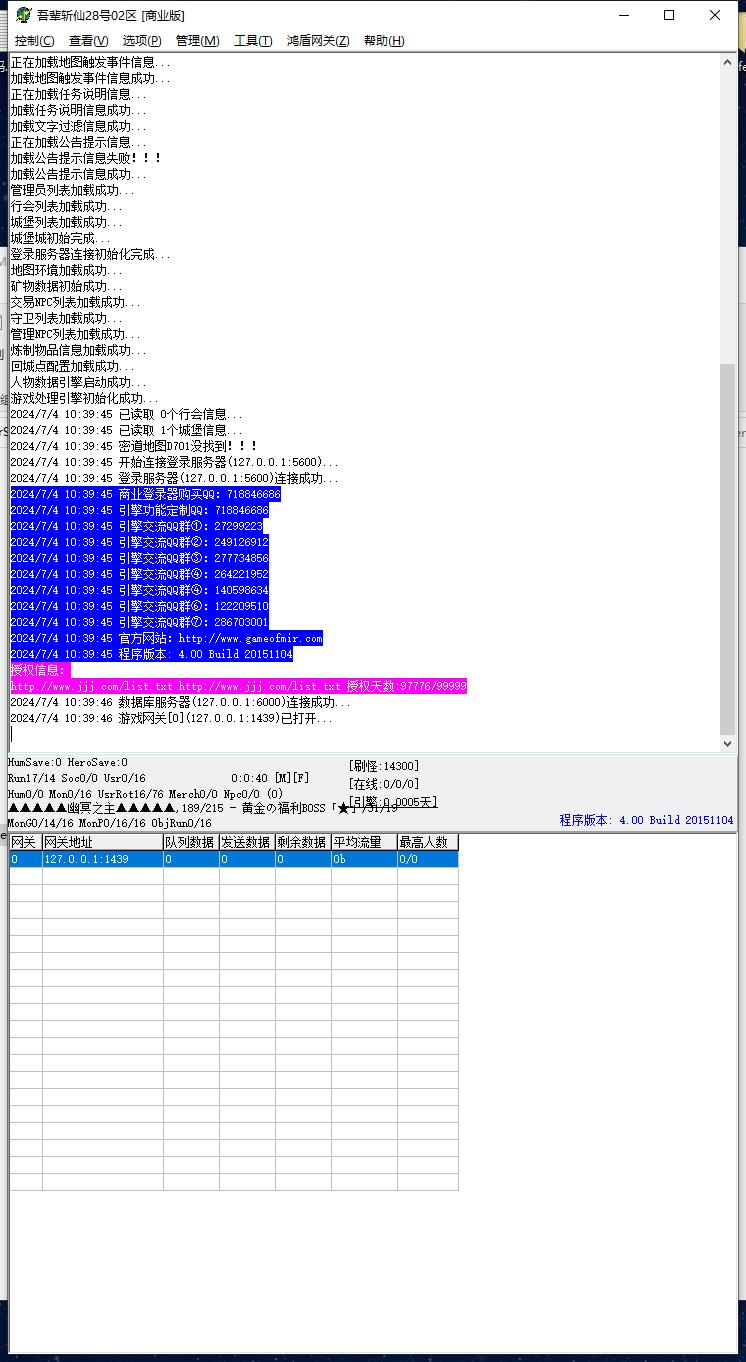This screenshot has width=746, height=1362.
Task: Click log line 开始连接登录服务器(127.0.0.1:5600)
Action: 175,462
